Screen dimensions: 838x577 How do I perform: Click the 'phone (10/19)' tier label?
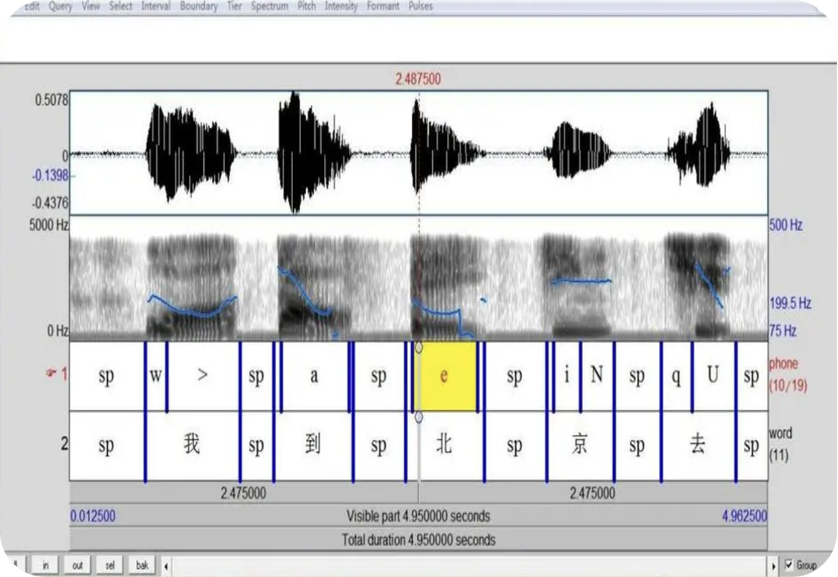point(787,375)
